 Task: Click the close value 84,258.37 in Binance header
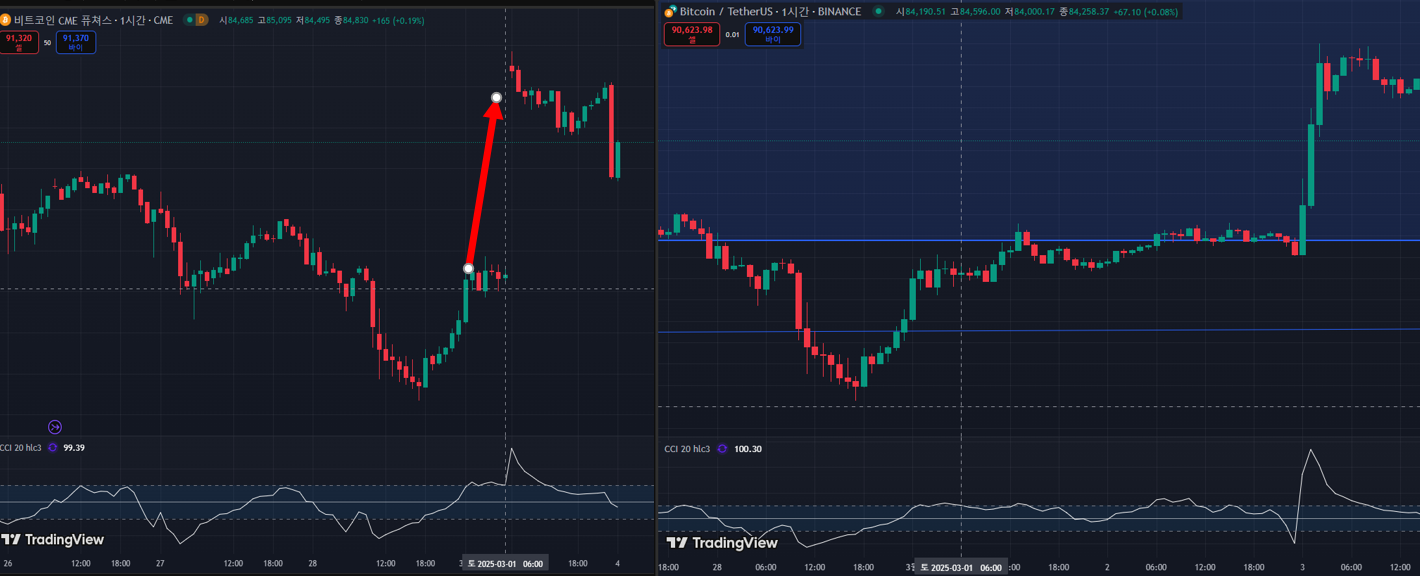pyautogui.click(x=1089, y=11)
